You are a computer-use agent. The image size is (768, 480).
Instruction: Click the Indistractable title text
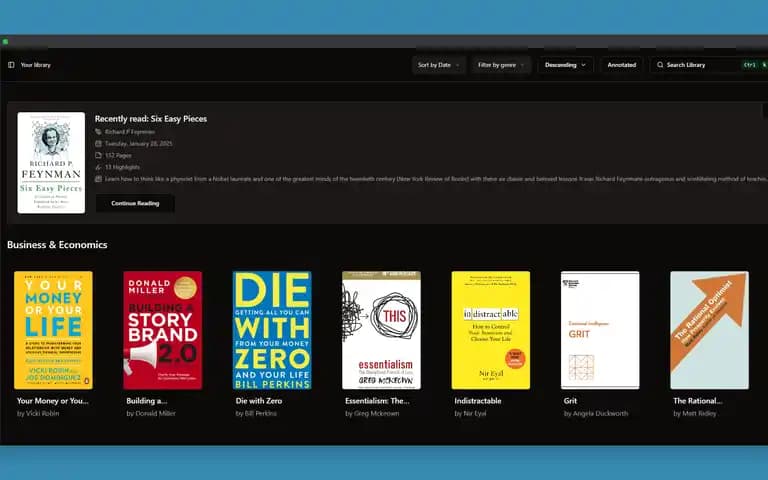coord(478,401)
